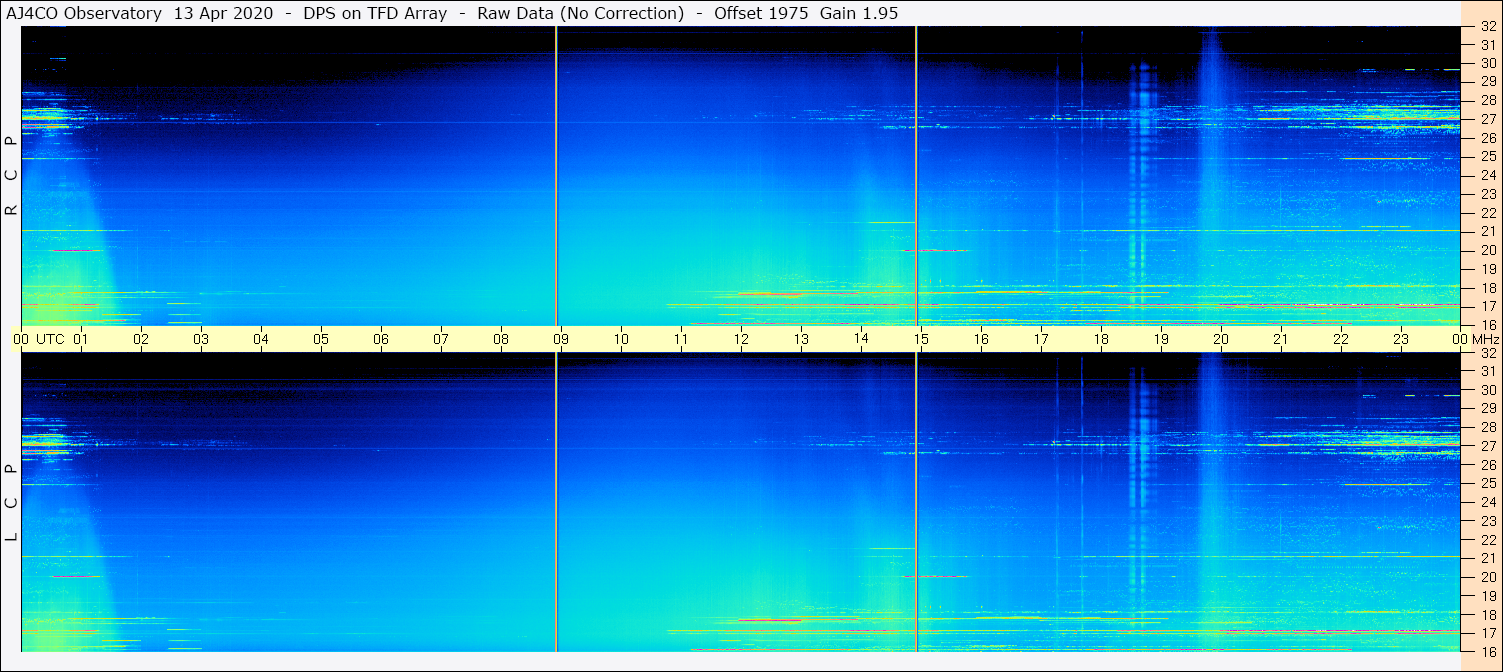Click the yellow marker line near 09 UTC in LCP panel
Viewport: 1503px width, 672px height.
(x=556, y=502)
